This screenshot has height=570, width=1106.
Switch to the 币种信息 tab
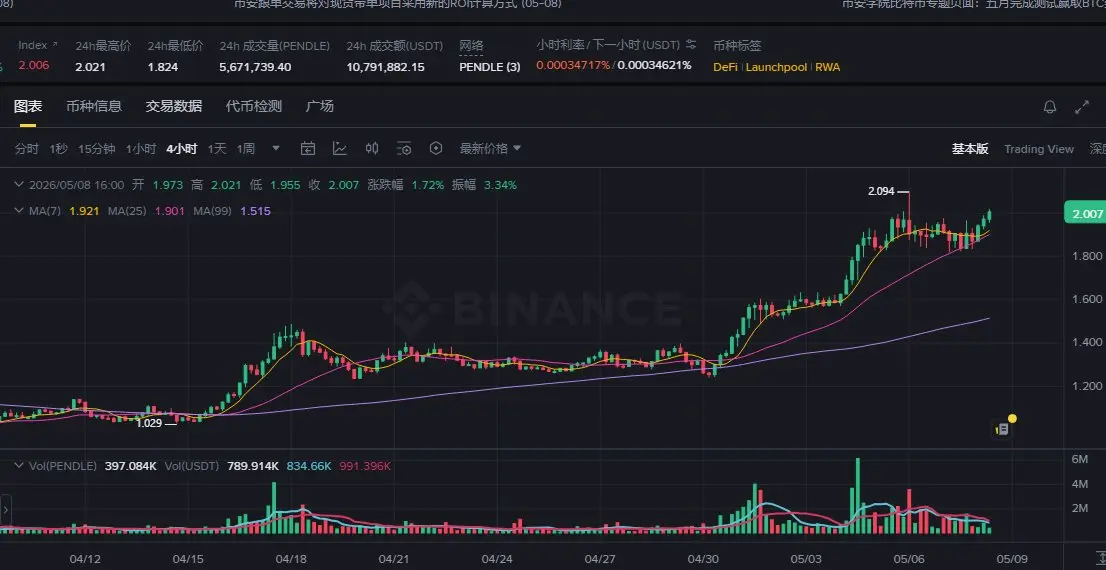[x=94, y=107]
